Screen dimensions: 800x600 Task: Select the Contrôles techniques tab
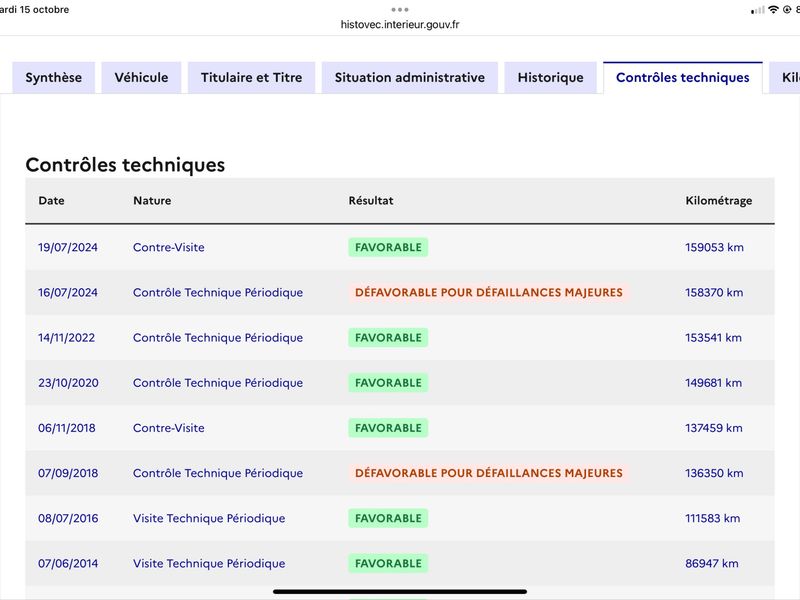683,78
